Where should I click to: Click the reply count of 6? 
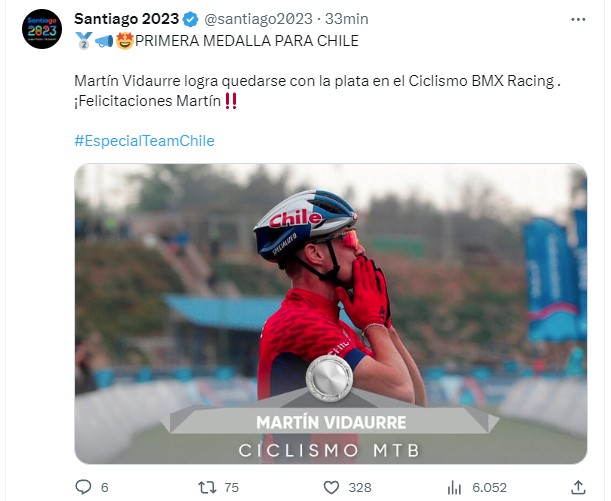pos(104,488)
